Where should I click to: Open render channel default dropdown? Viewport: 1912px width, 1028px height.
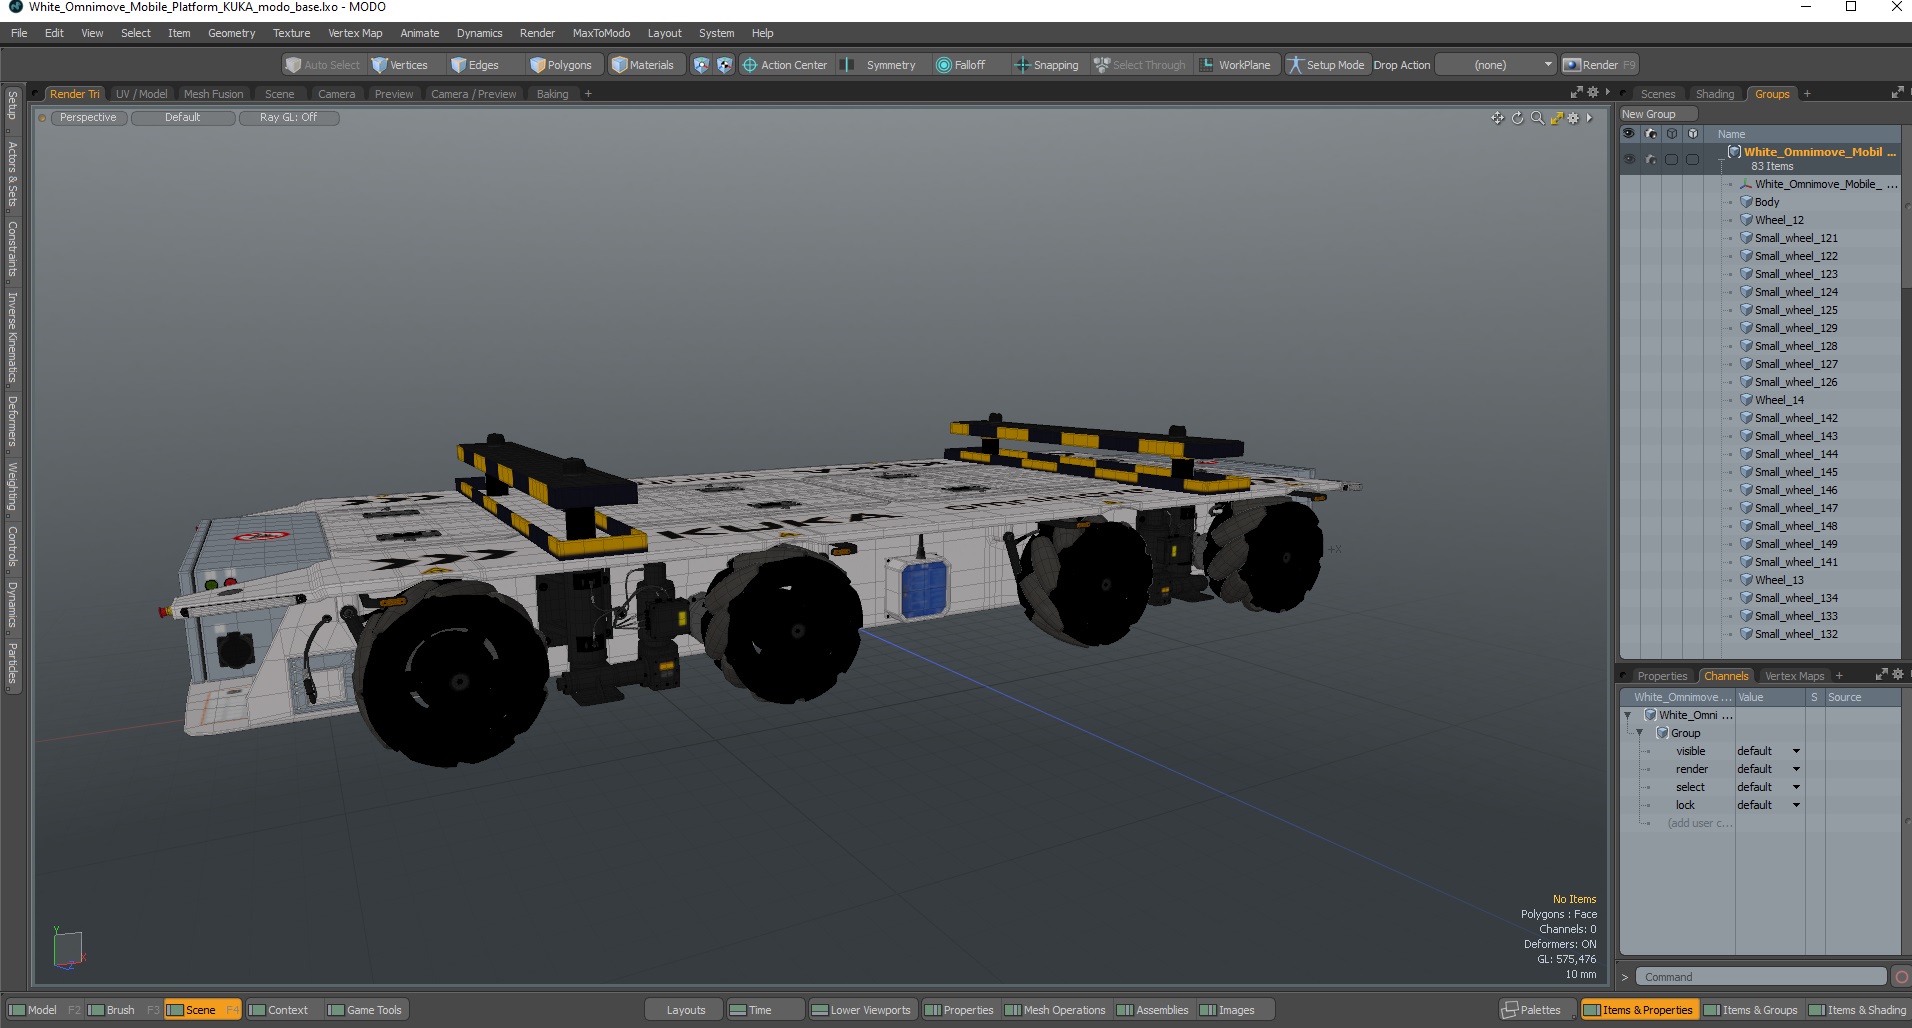[1768, 769]
